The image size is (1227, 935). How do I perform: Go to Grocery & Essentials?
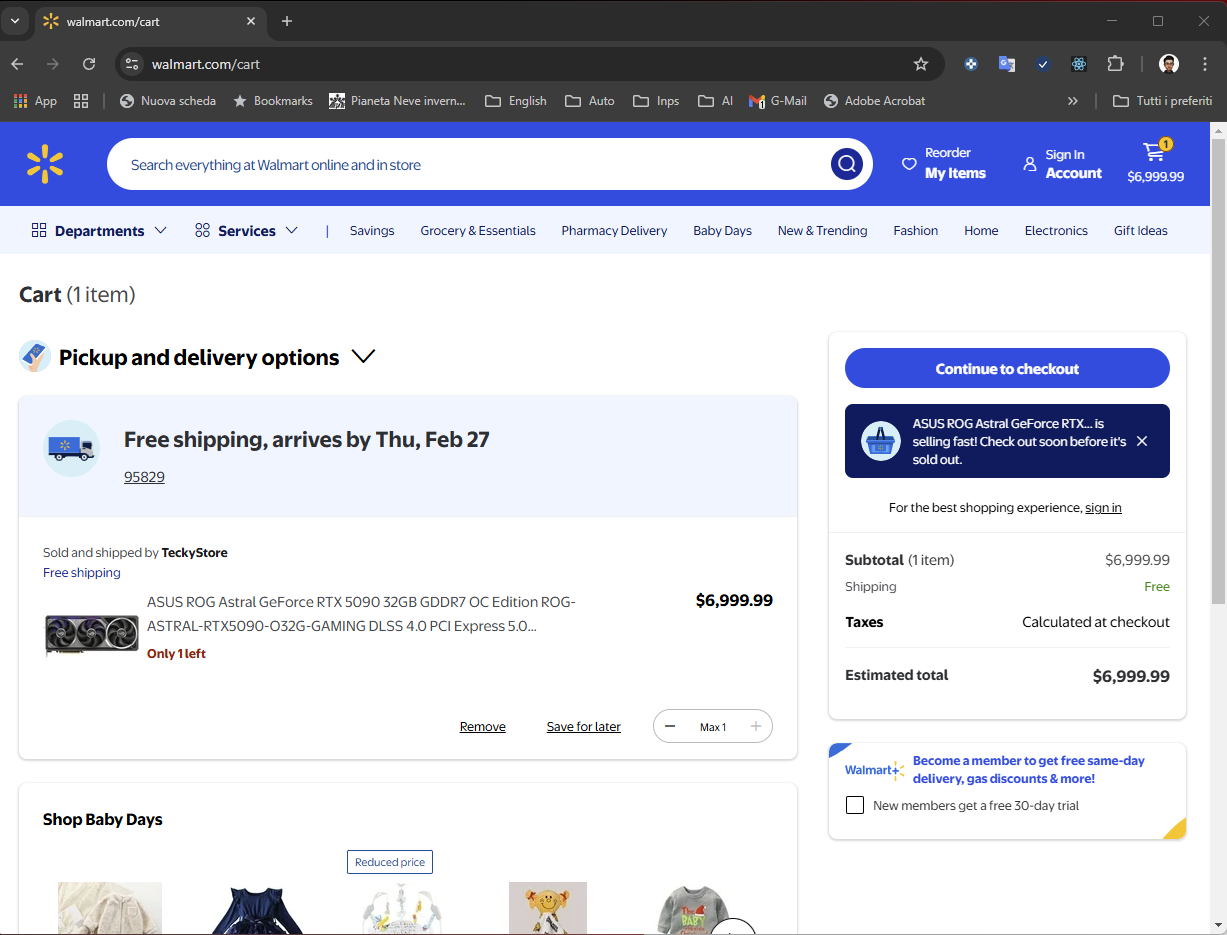click(x=478, y=230)
